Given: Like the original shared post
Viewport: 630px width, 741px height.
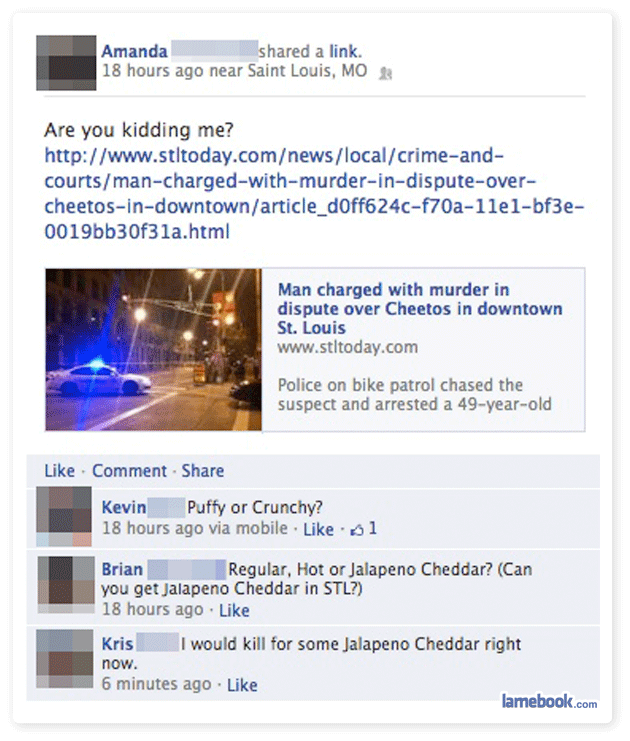Looking at the screenshot, I should [60, 471].
